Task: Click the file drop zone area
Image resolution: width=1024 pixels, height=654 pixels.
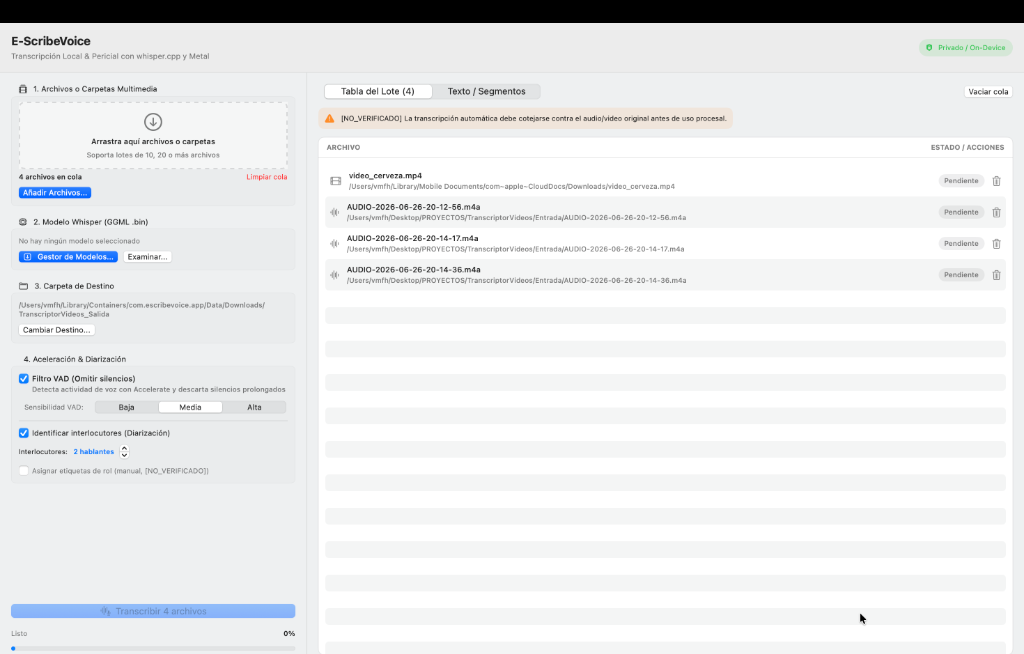Action: [x=153, y=136]
